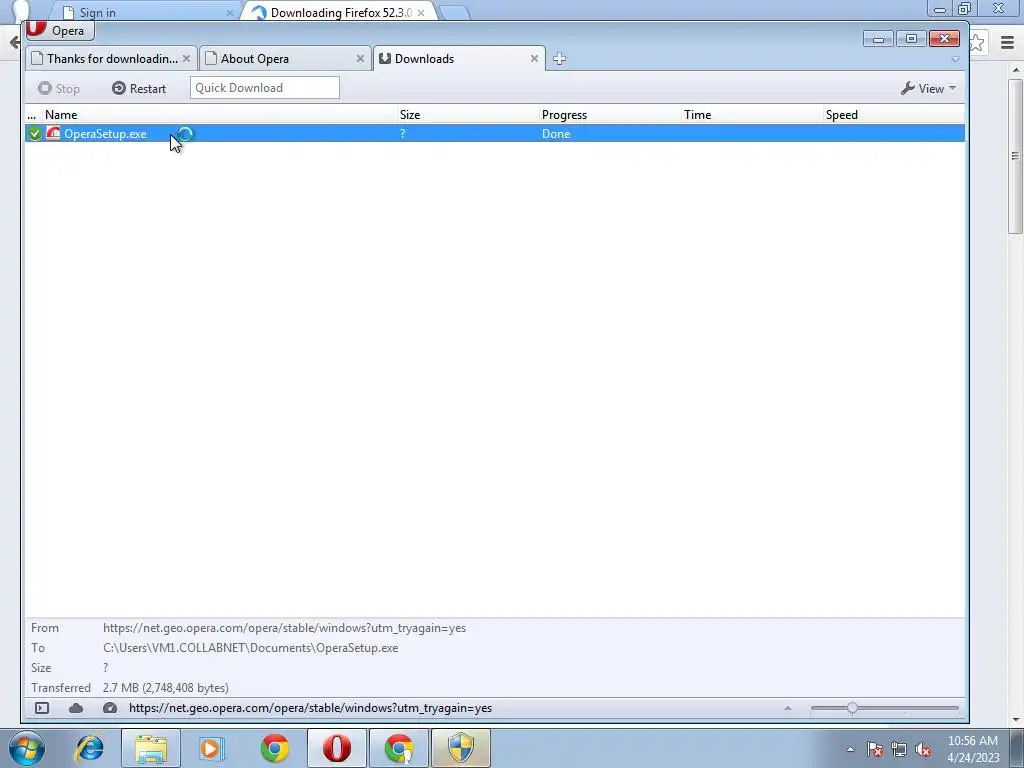
Task: Click the status column header (...)
Action: point(33,114)
